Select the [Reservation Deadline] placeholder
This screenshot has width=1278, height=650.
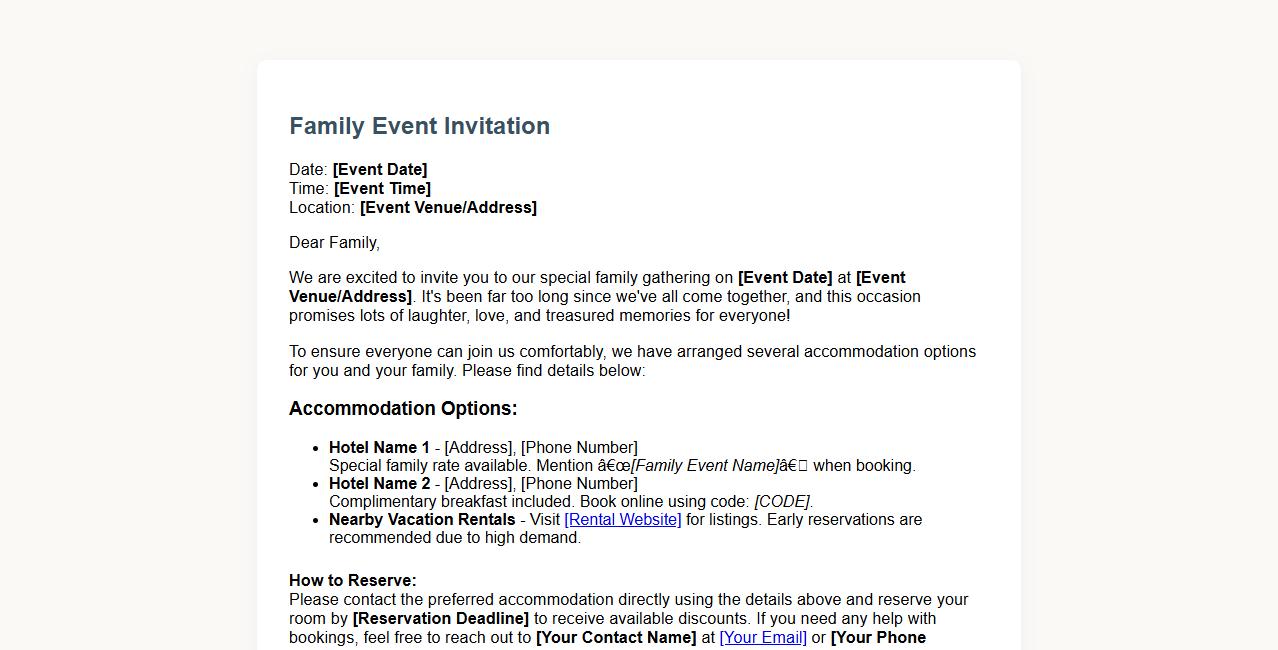440,619
